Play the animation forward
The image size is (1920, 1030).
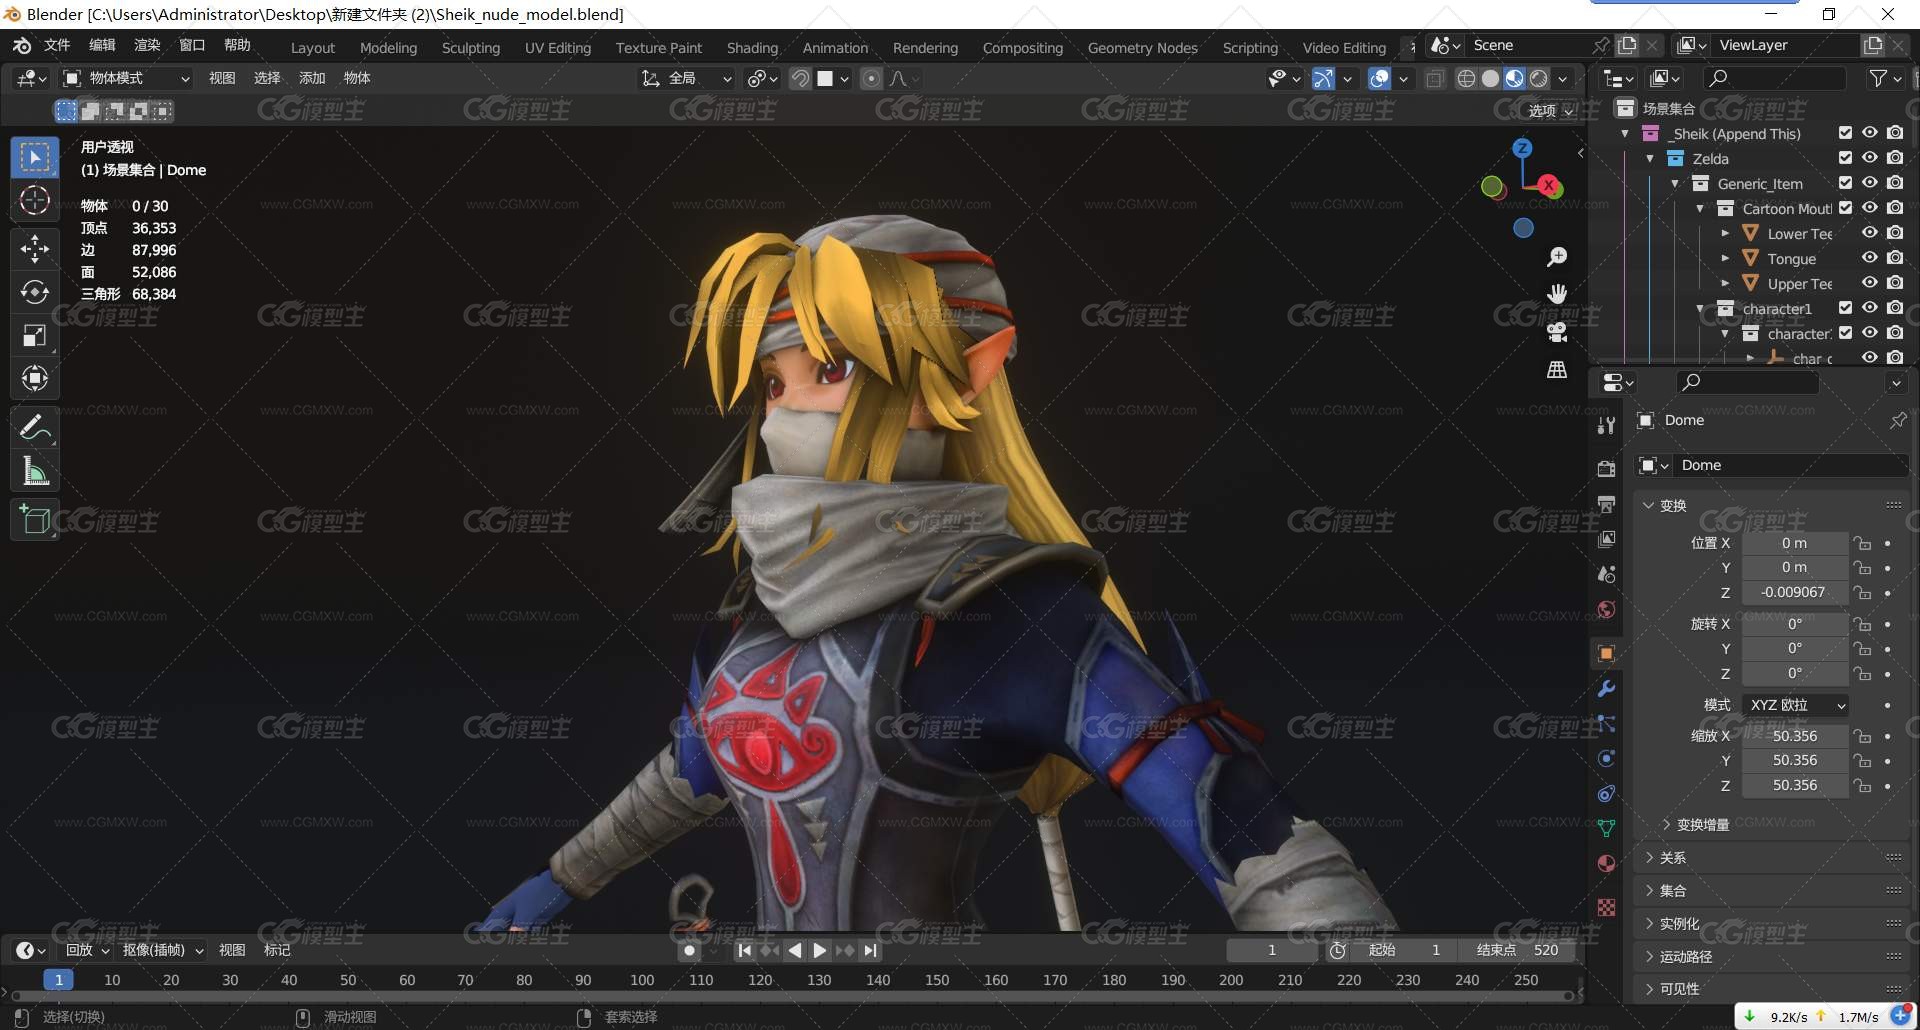[x=819, y=951]
